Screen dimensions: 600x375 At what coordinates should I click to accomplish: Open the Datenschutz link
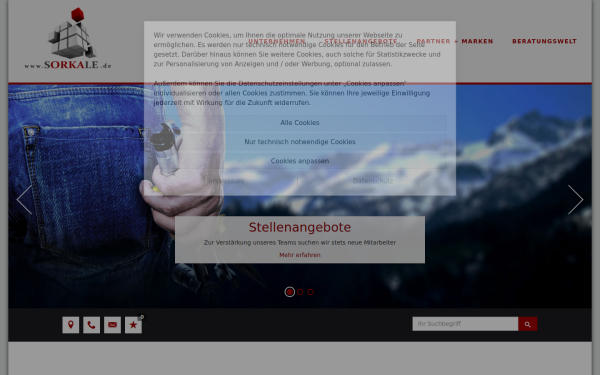click(373, 181)
